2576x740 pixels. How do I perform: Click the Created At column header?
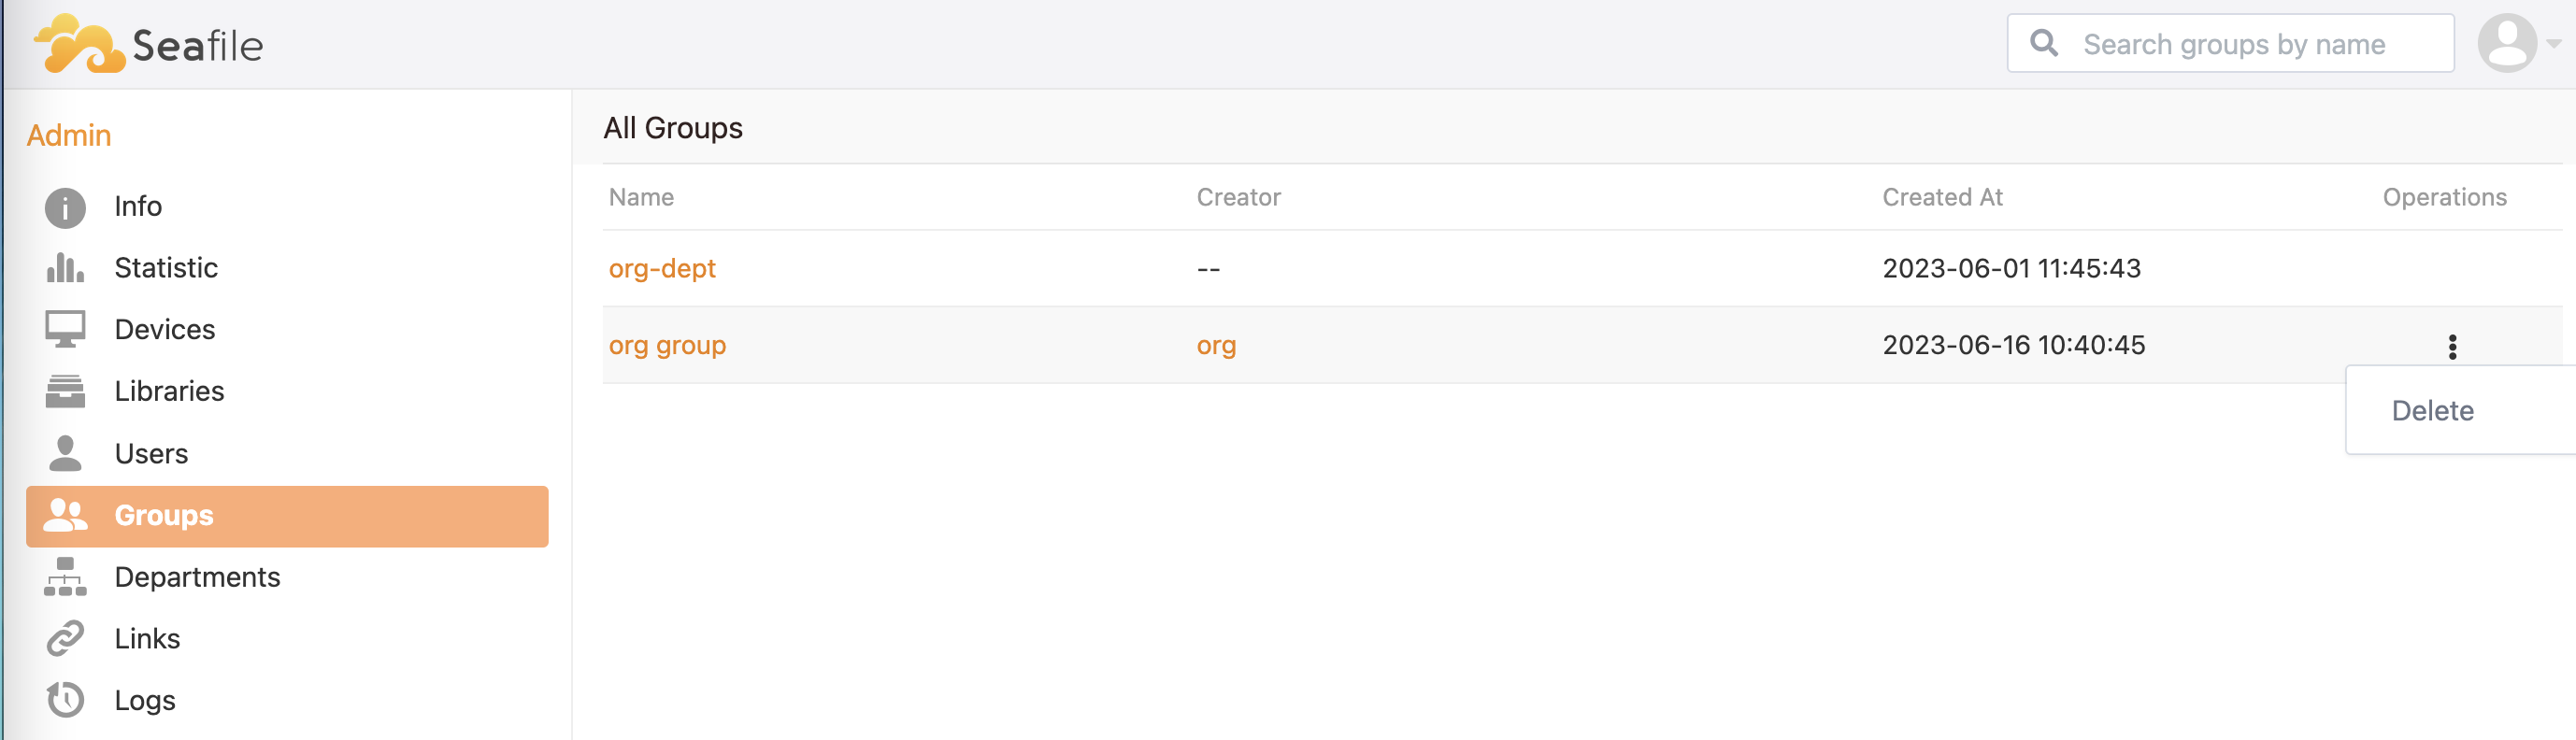[x=1942, y=197]
